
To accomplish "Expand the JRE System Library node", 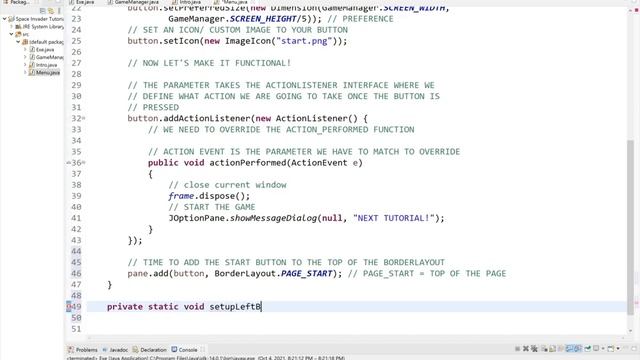I will pyautogui.click(x=11, y=27).
